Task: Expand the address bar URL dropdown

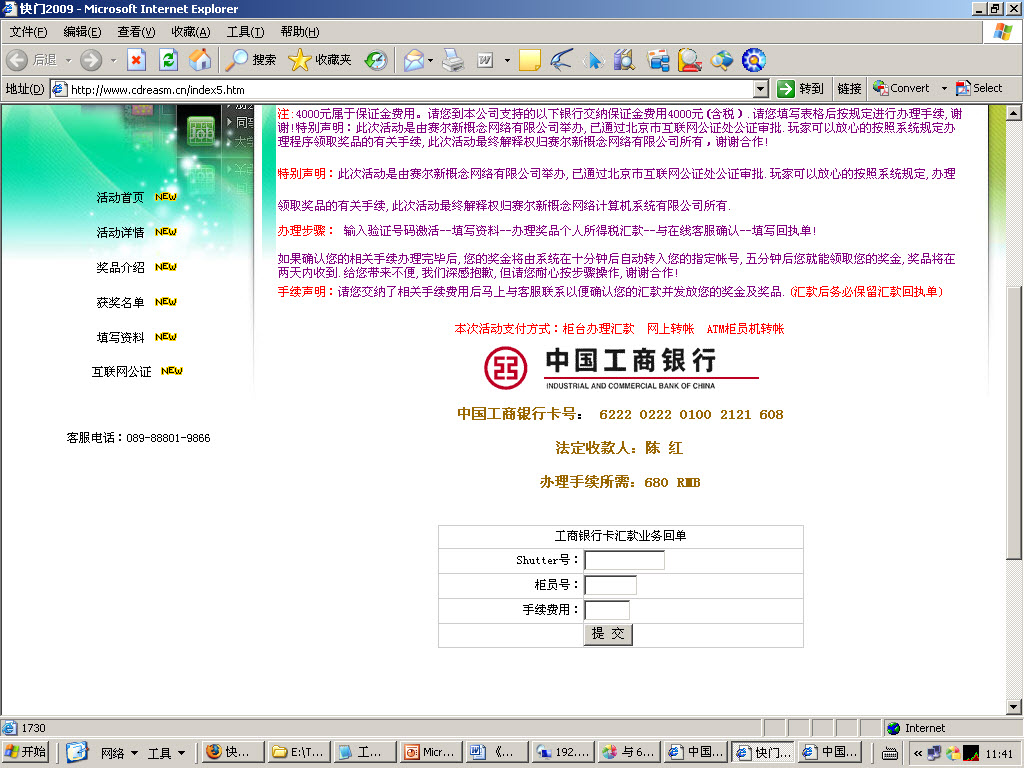Action: pyautogui.click(x=760, y=89)
